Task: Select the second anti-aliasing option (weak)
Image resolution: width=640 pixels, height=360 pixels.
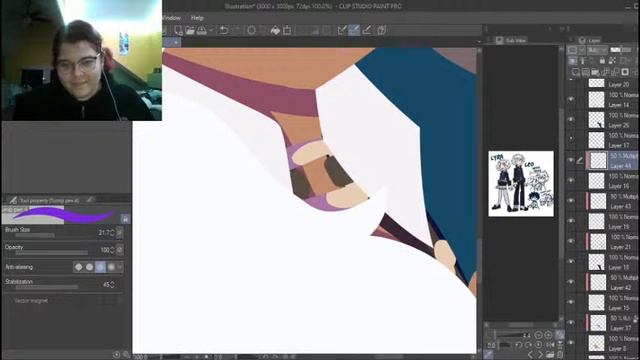Action: click(x=89, y=267)
